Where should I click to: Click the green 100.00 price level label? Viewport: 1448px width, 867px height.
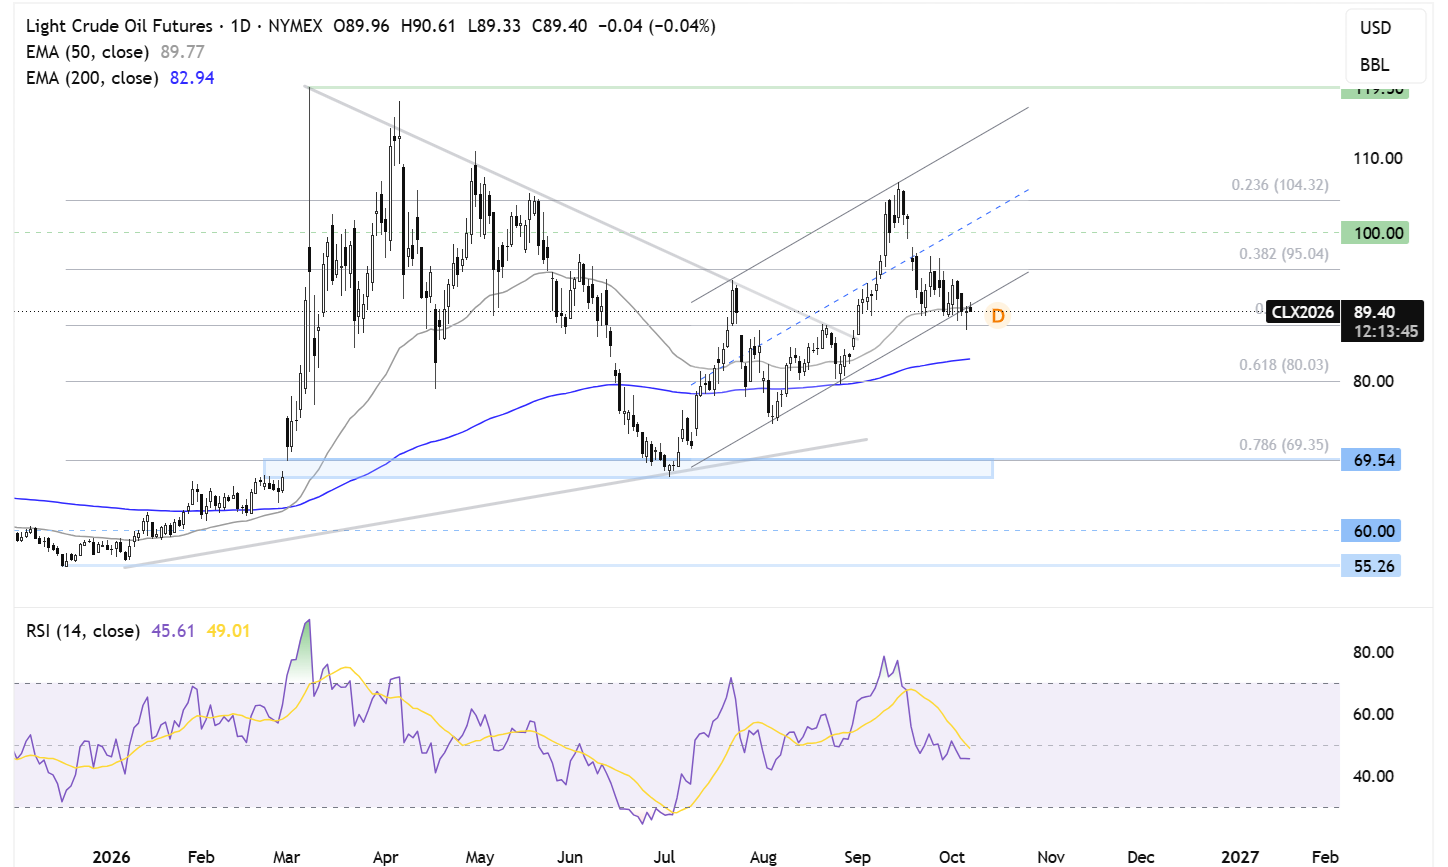coord(1375,233)
